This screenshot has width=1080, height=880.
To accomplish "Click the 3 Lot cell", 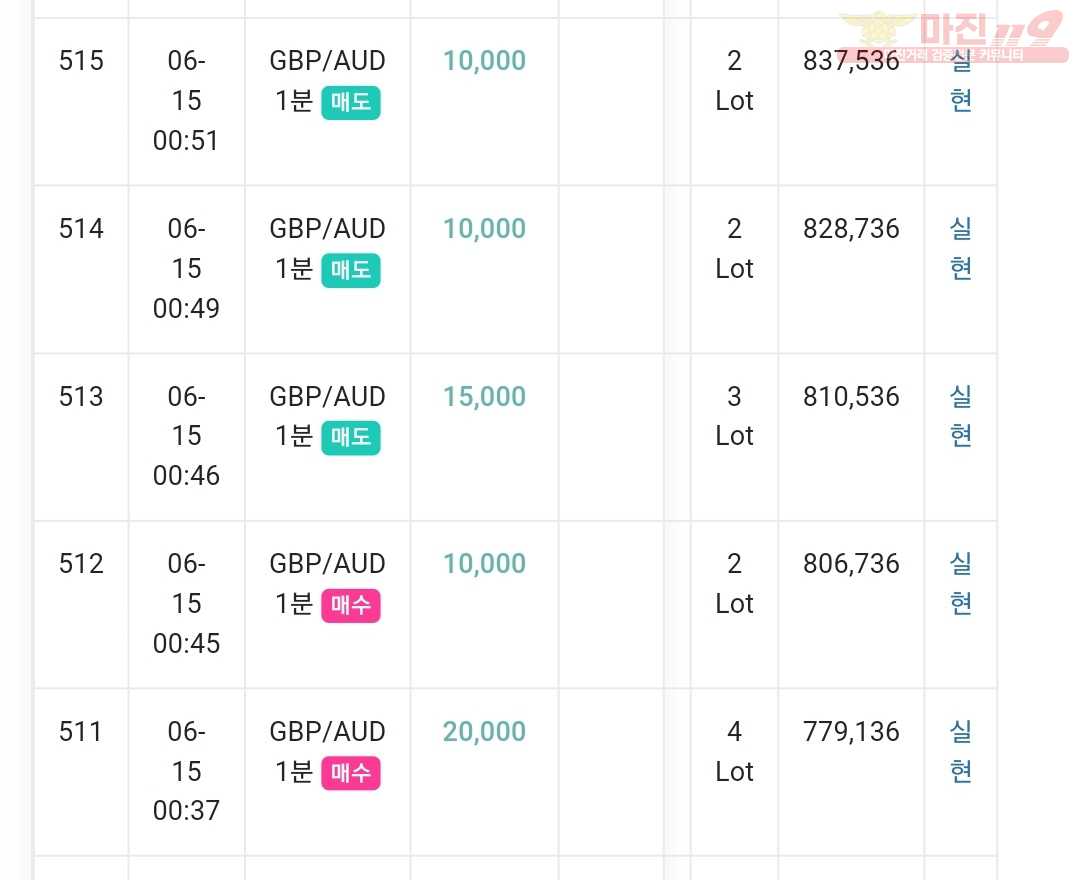I will (734, 416).
